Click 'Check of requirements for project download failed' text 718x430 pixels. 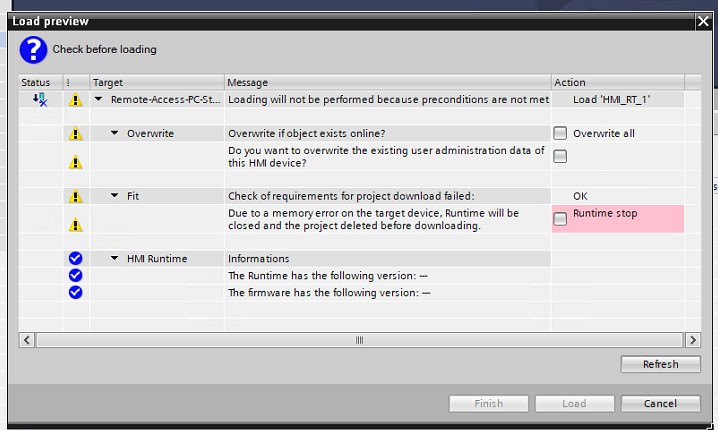click(351, 196)
